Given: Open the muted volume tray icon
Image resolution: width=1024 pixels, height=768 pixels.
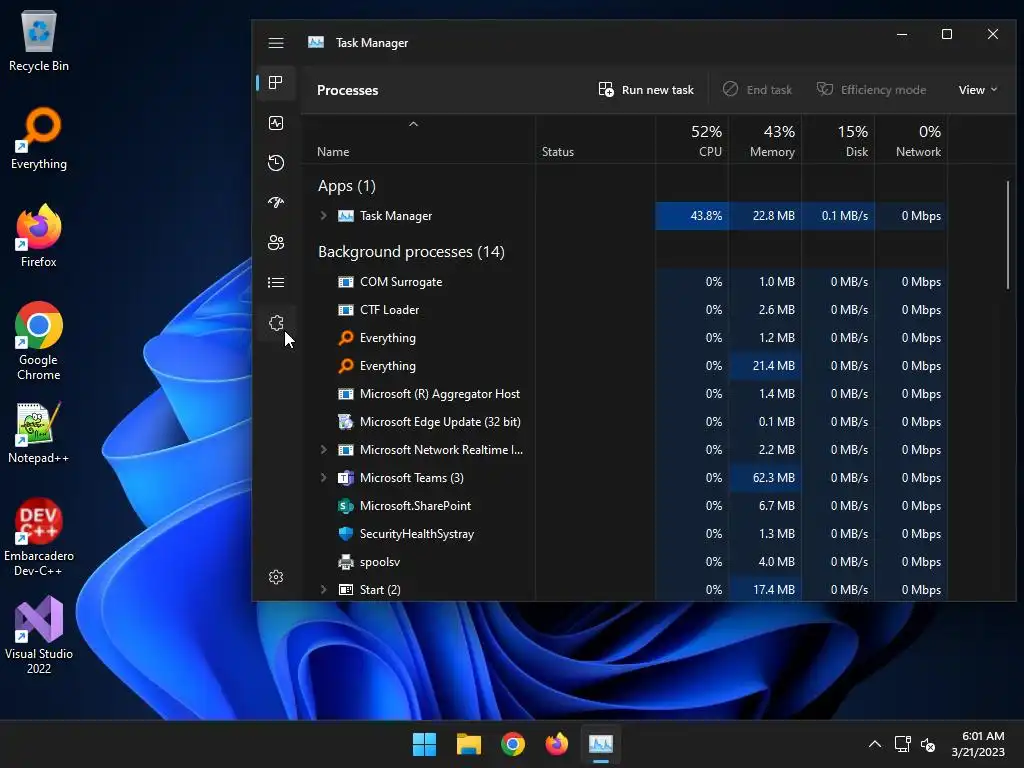Looking at the screenshot, I should coord(928,744).
